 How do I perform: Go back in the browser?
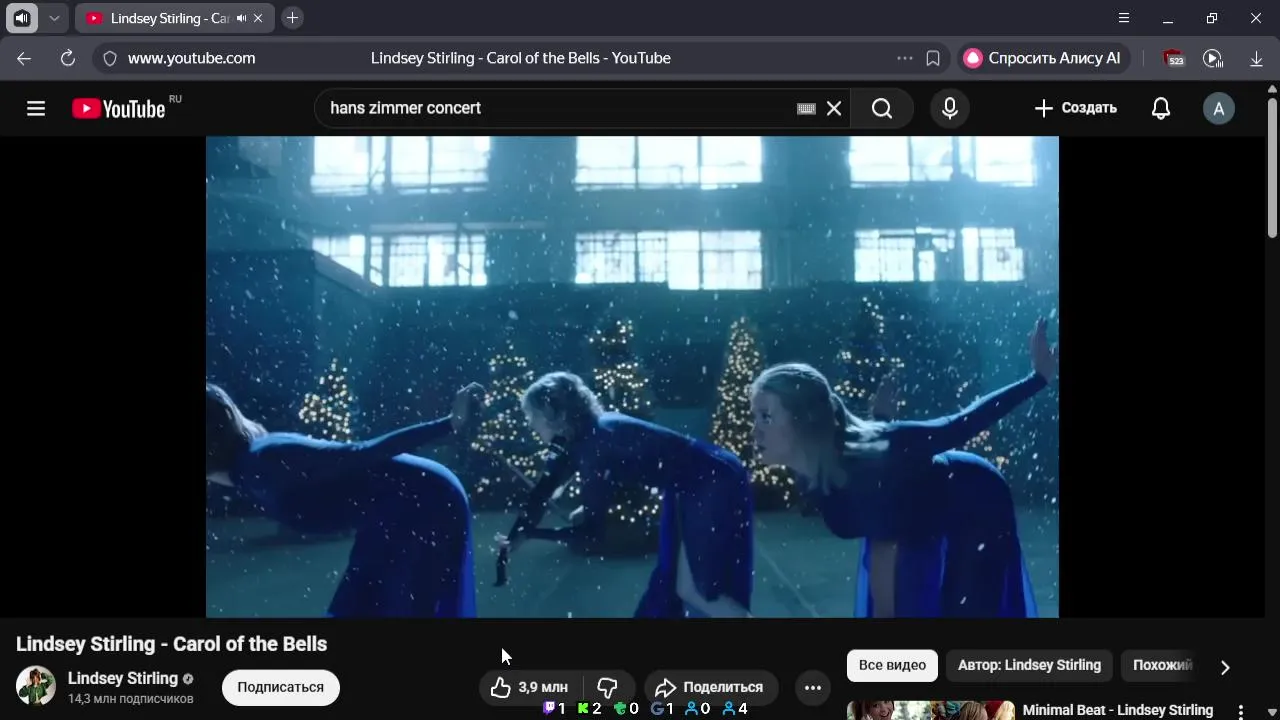click(x=24, y=58)
